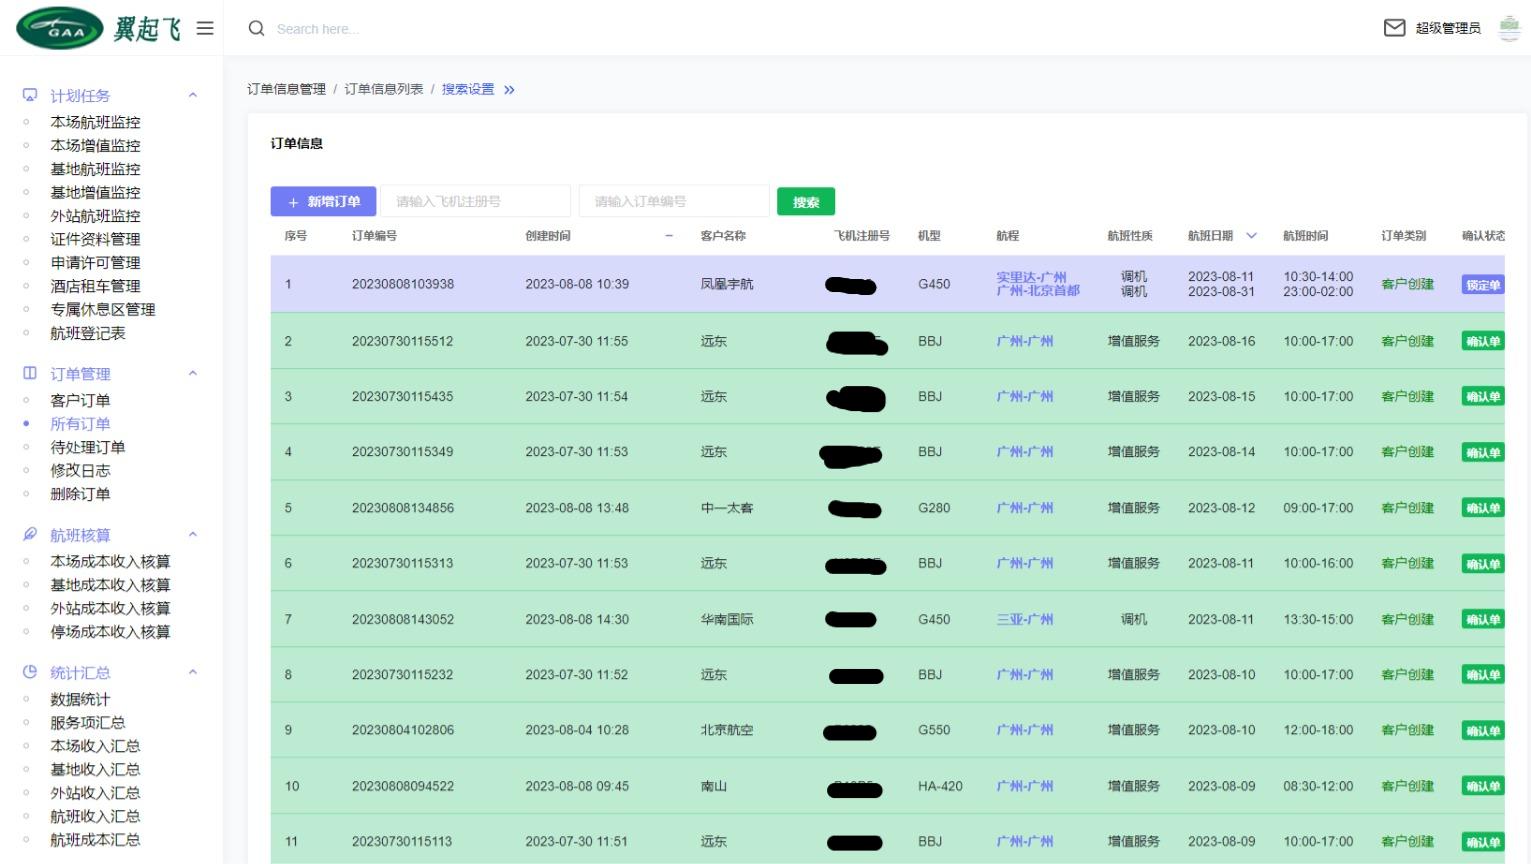This screenshot has width=1531, height=864.
Task: Click aircraft type G280
Action: pyautogui.click(x=934, y=508)
